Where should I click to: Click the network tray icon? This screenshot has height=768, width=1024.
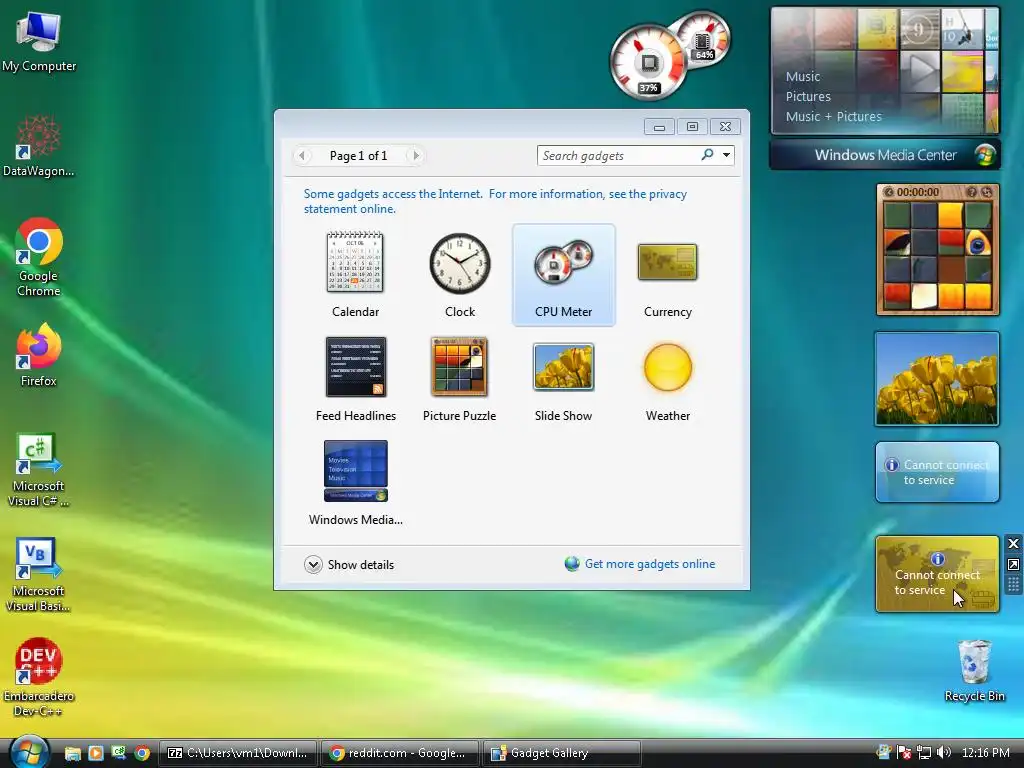(923, 752)
